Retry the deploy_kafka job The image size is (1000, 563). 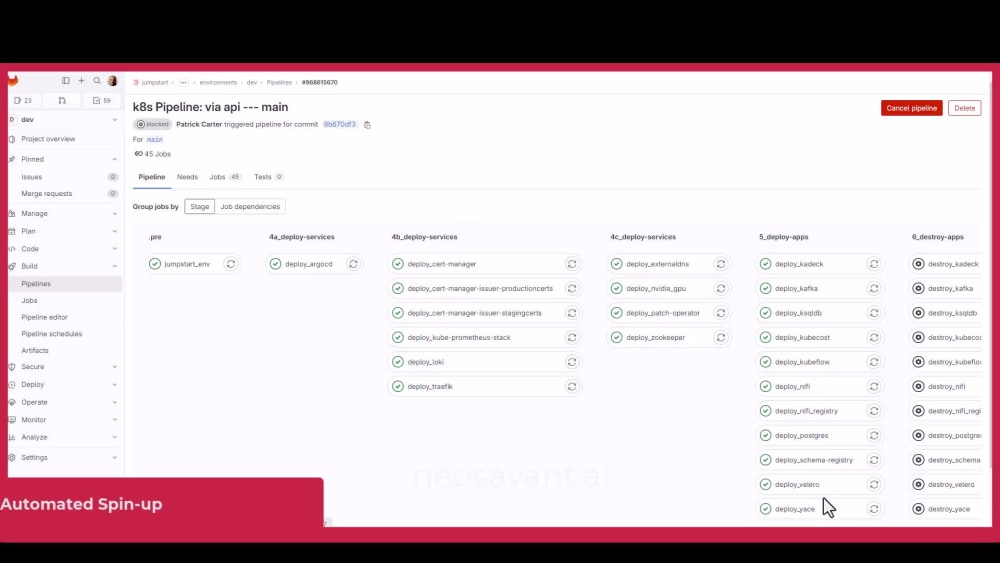tap(874, 288)
